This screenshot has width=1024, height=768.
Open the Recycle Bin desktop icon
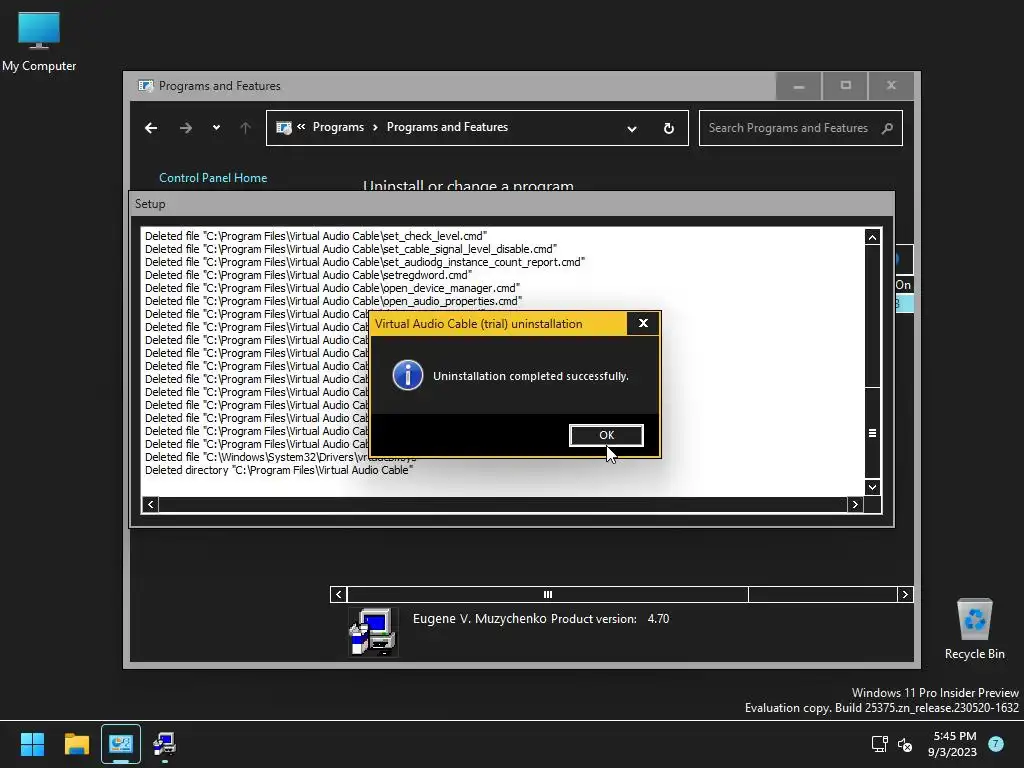(974, 630)
